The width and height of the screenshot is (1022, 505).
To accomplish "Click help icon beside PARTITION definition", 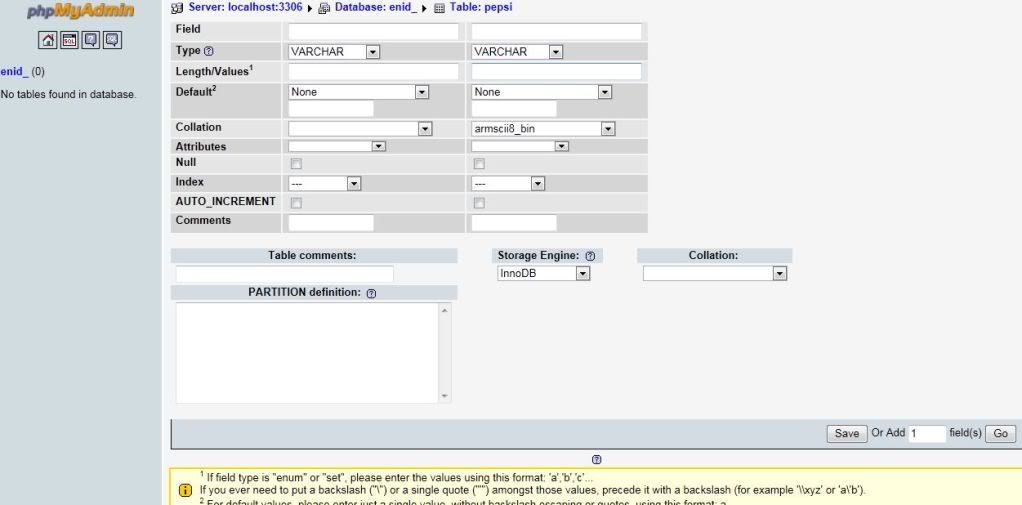I will 371,293.
